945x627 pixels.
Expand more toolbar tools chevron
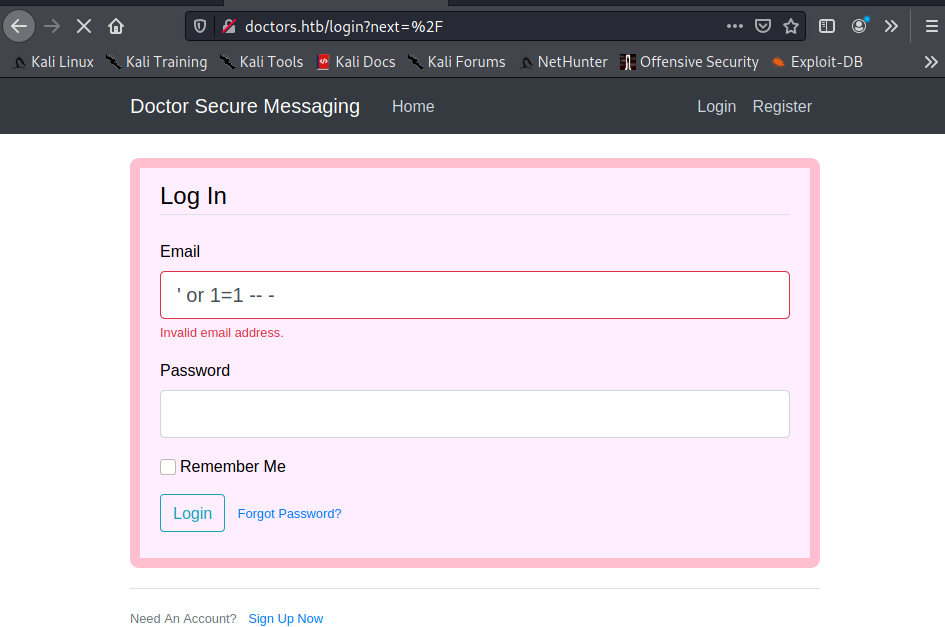tap(891, 27)
